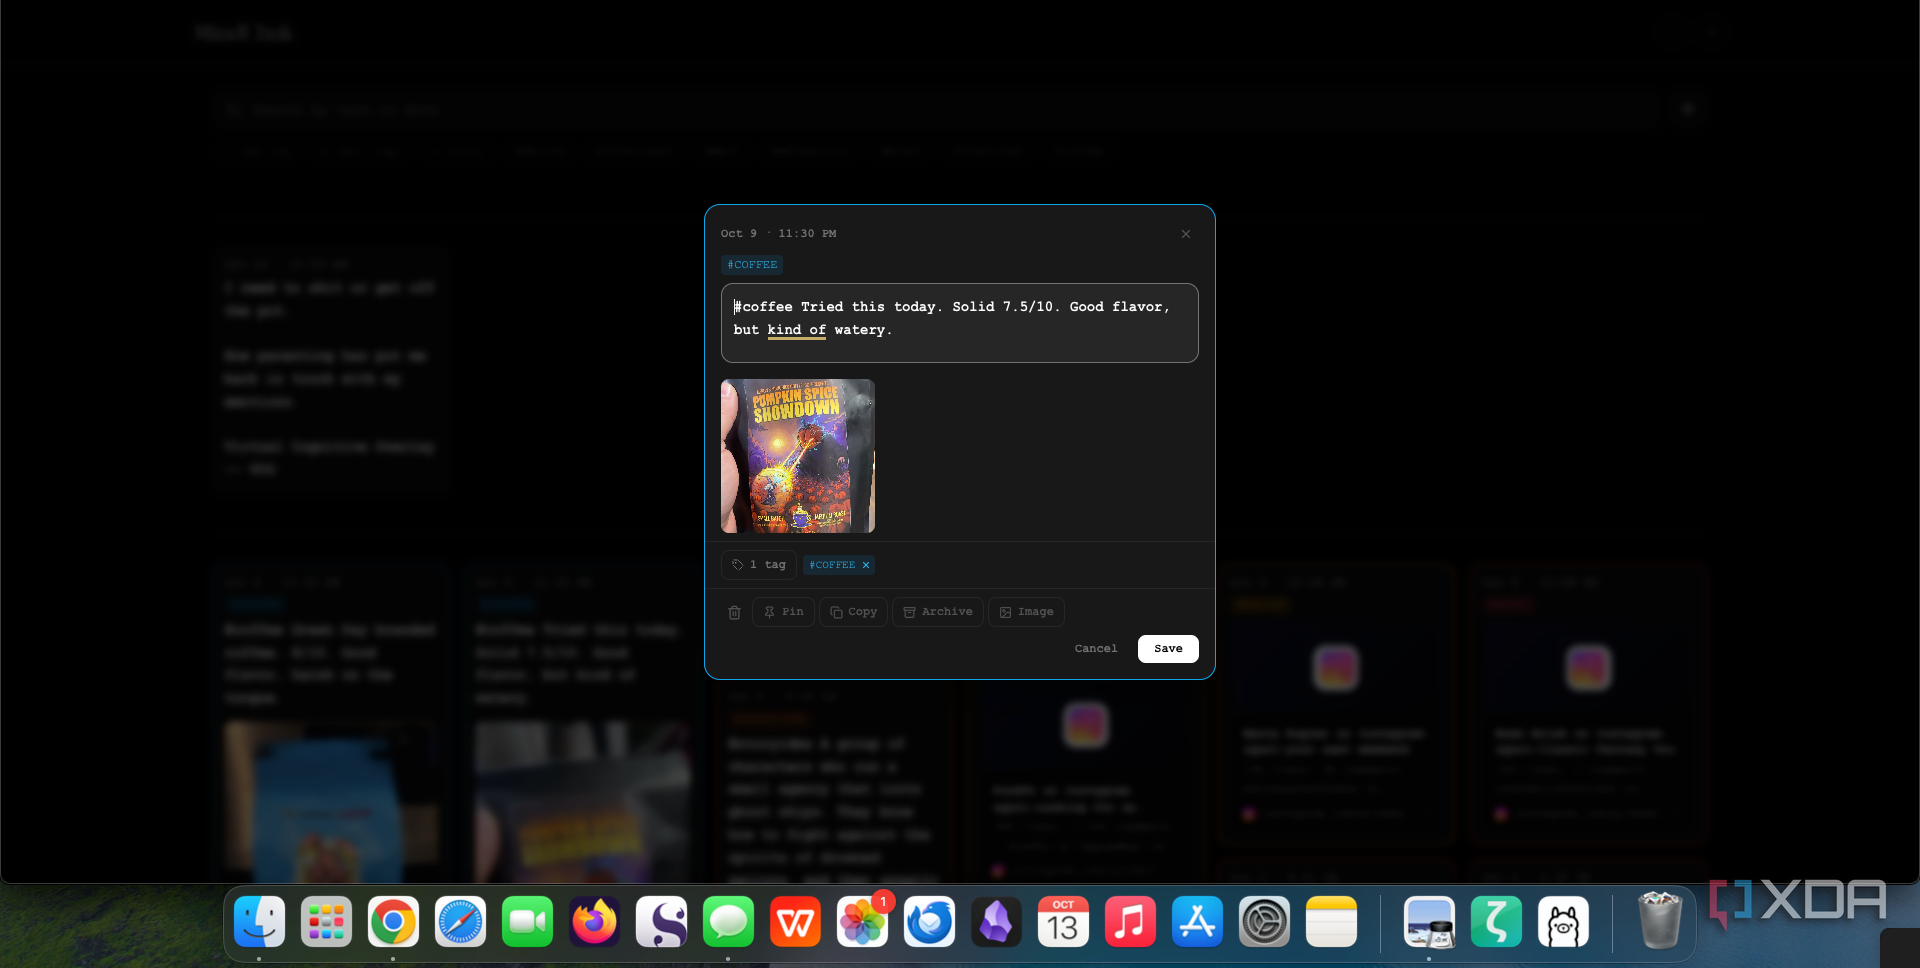Open Notes app from the dock
Viewport: 1920px width, 968px height.
tap(1331, 921)
